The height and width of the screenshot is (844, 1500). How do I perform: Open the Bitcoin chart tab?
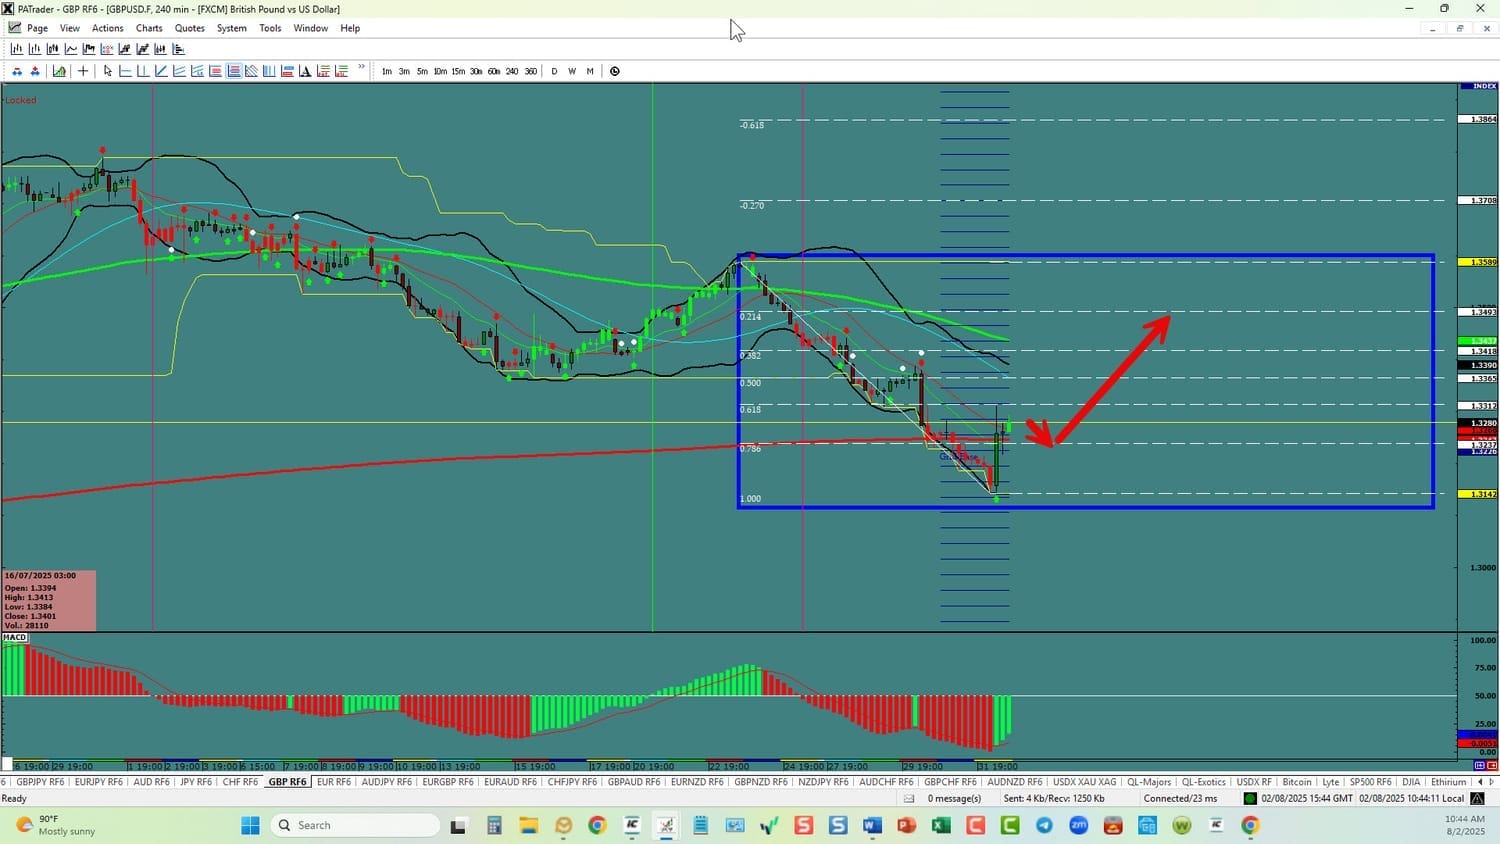coord(1296,782)
